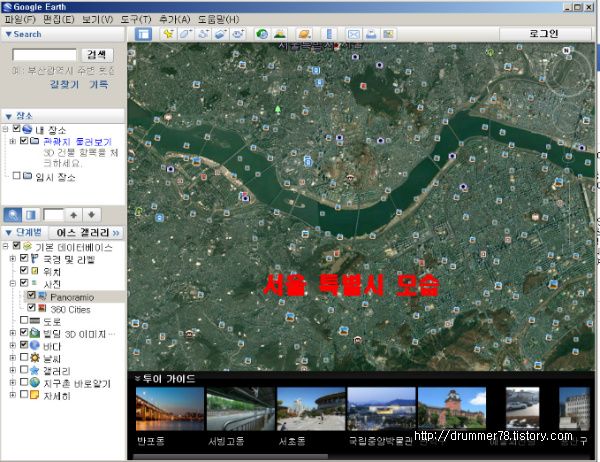The image size is (600, 462).
Task: Click the globe icon of 내 장소
Action: [27, 129]
